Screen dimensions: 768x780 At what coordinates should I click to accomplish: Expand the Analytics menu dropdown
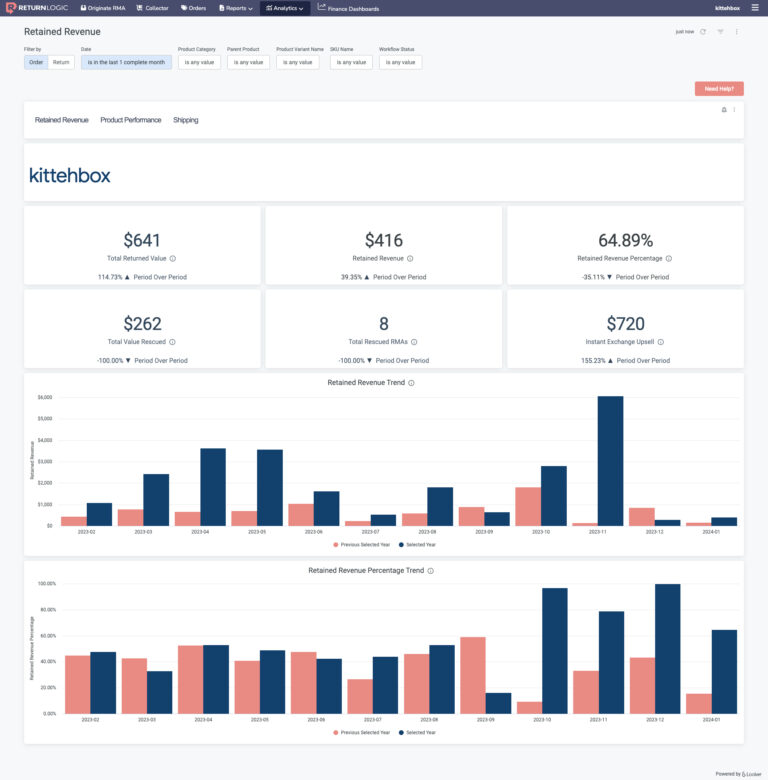coord(285,8)
